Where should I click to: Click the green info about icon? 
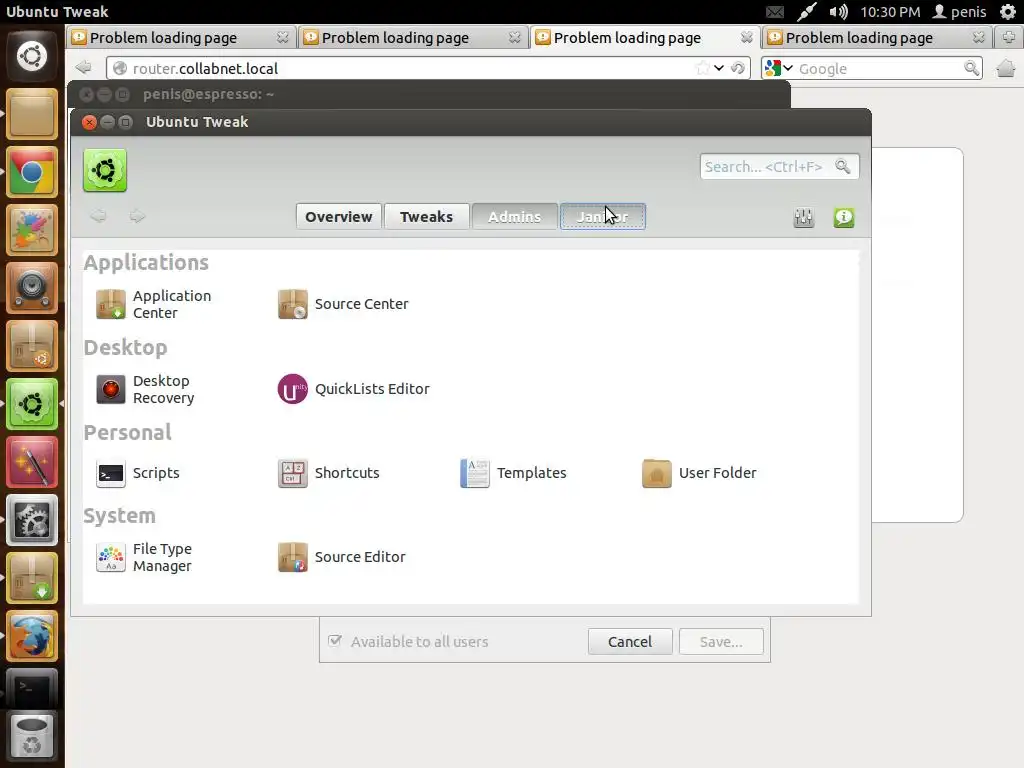844,217
